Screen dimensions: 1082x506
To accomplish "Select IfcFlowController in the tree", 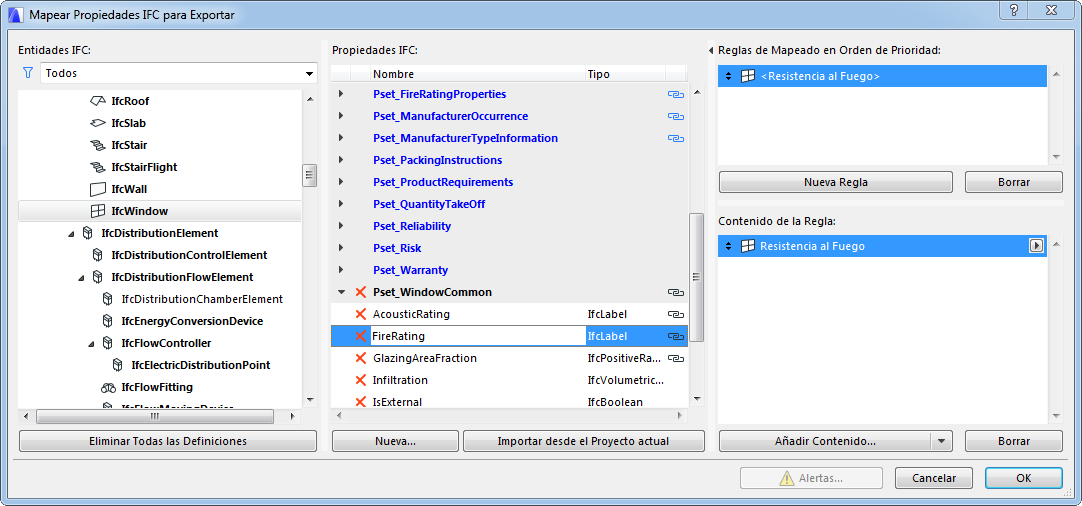I will click(166, 343).
